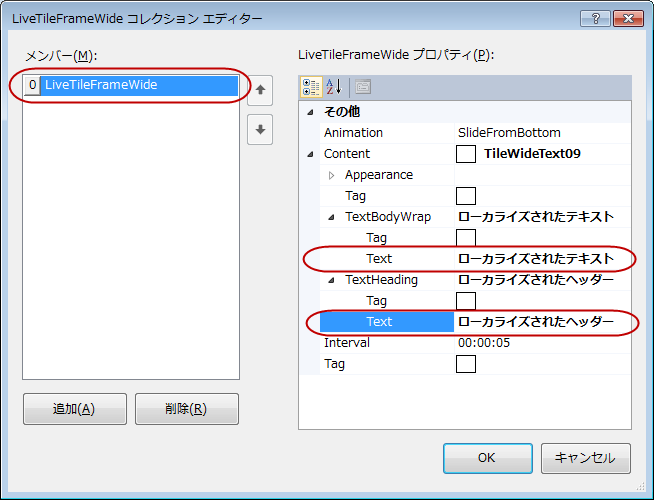Edit TextHeading Text value ローカライズされたヘッダー
The height and width of the screenshot is (500, 654).
(542, 322)
